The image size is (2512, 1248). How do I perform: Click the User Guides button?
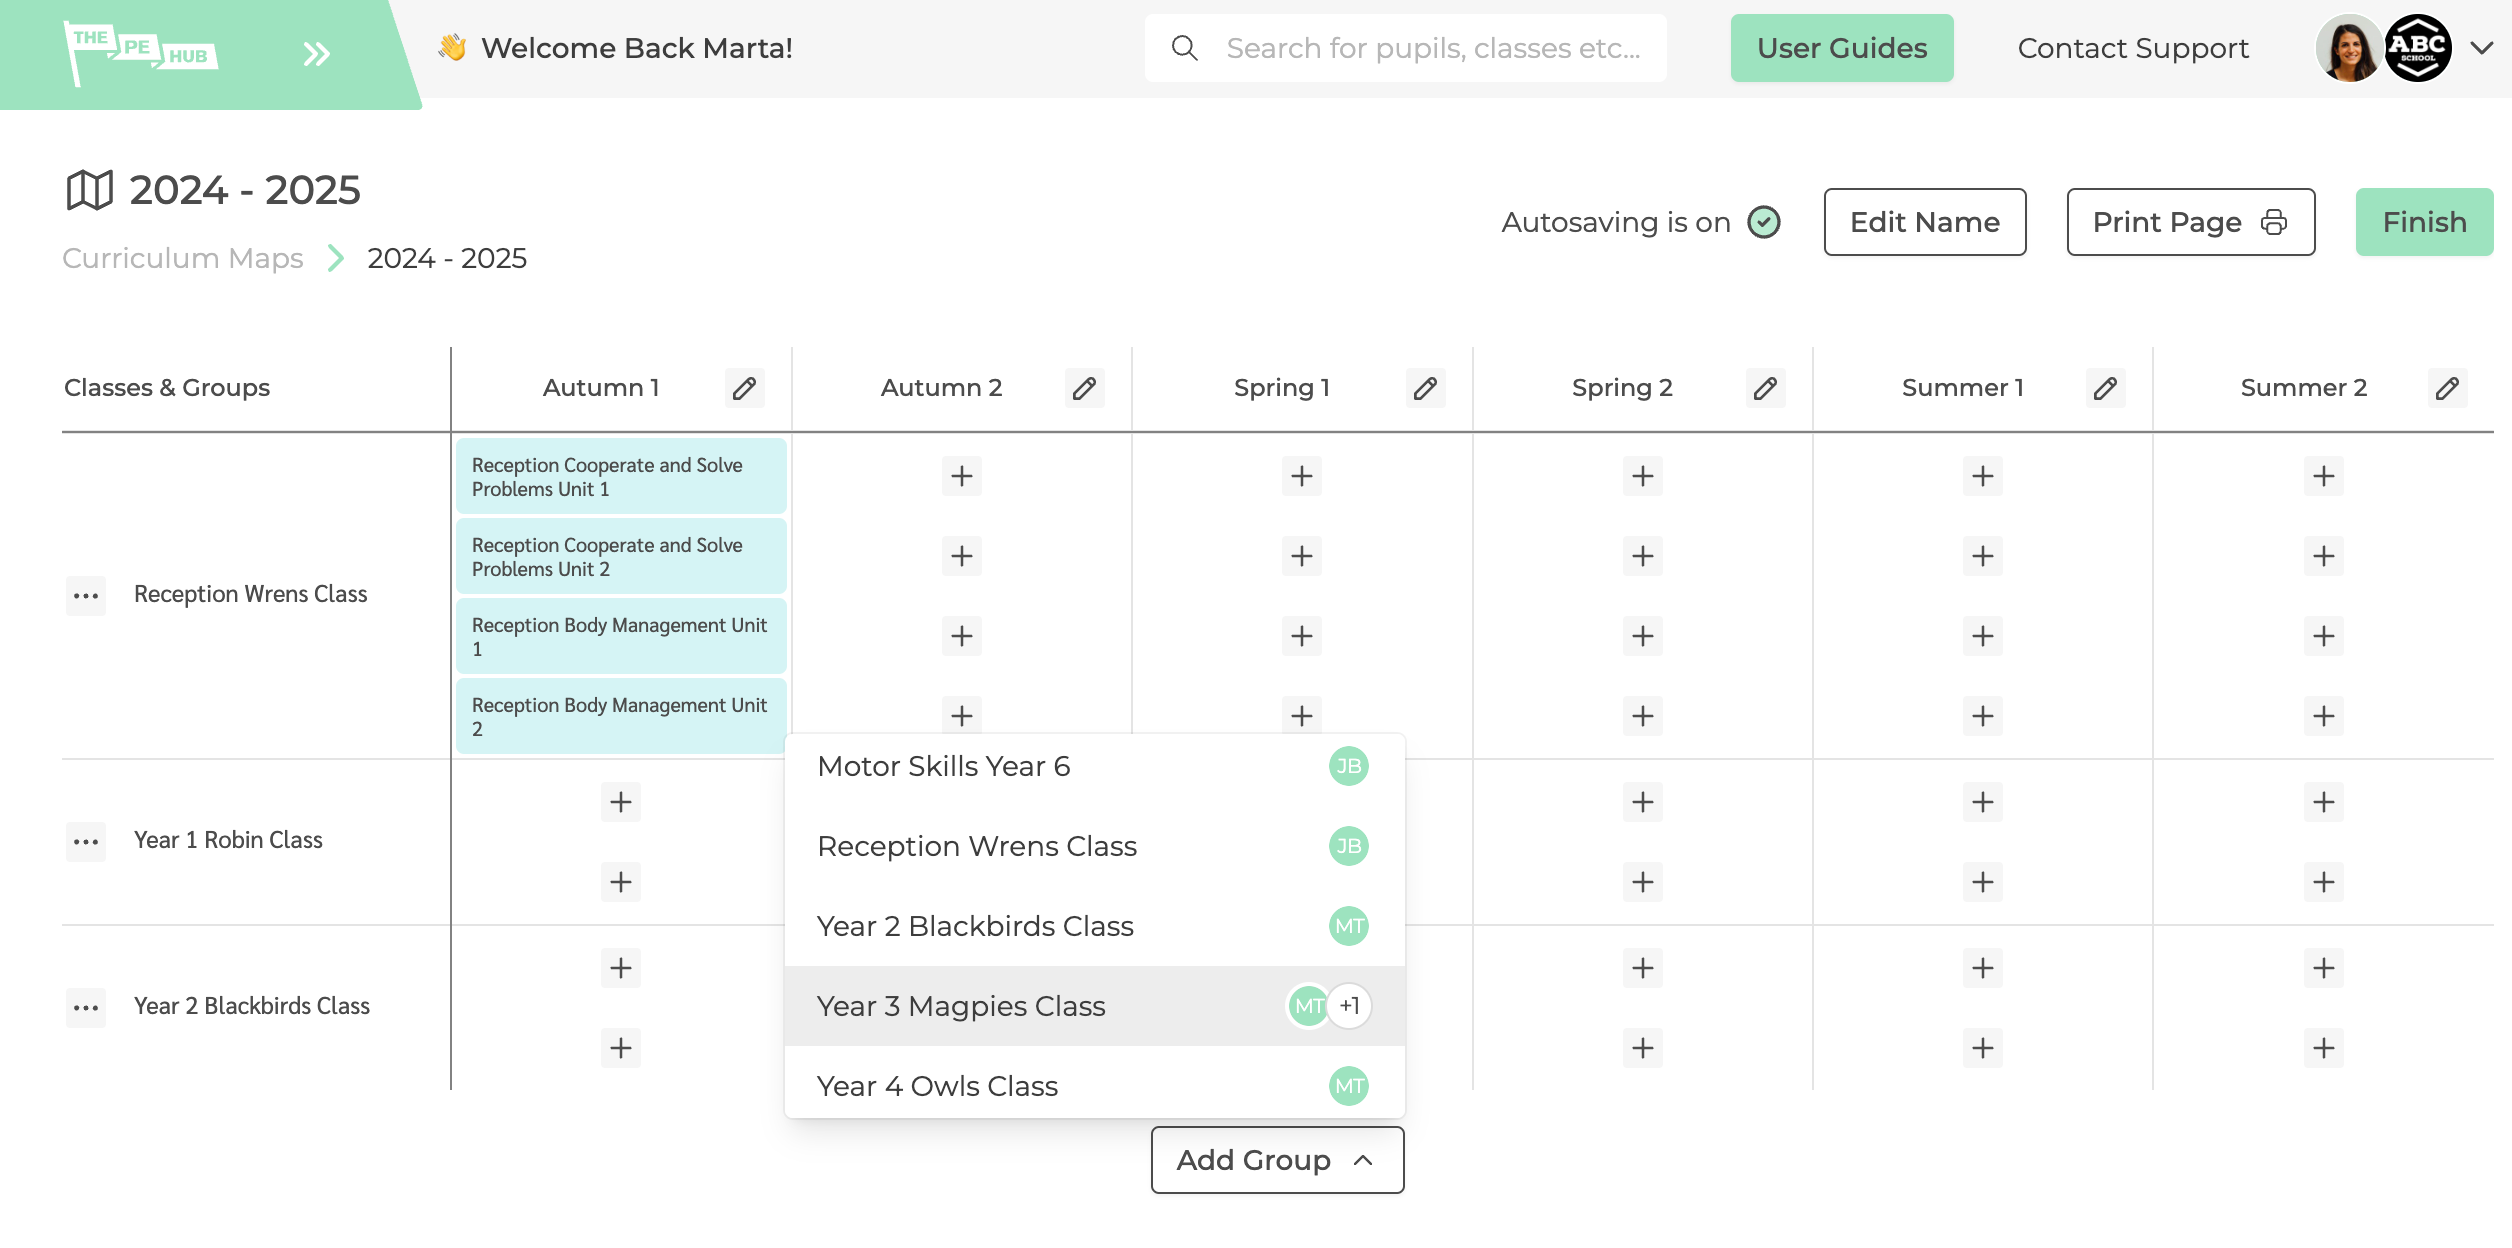1841,47
